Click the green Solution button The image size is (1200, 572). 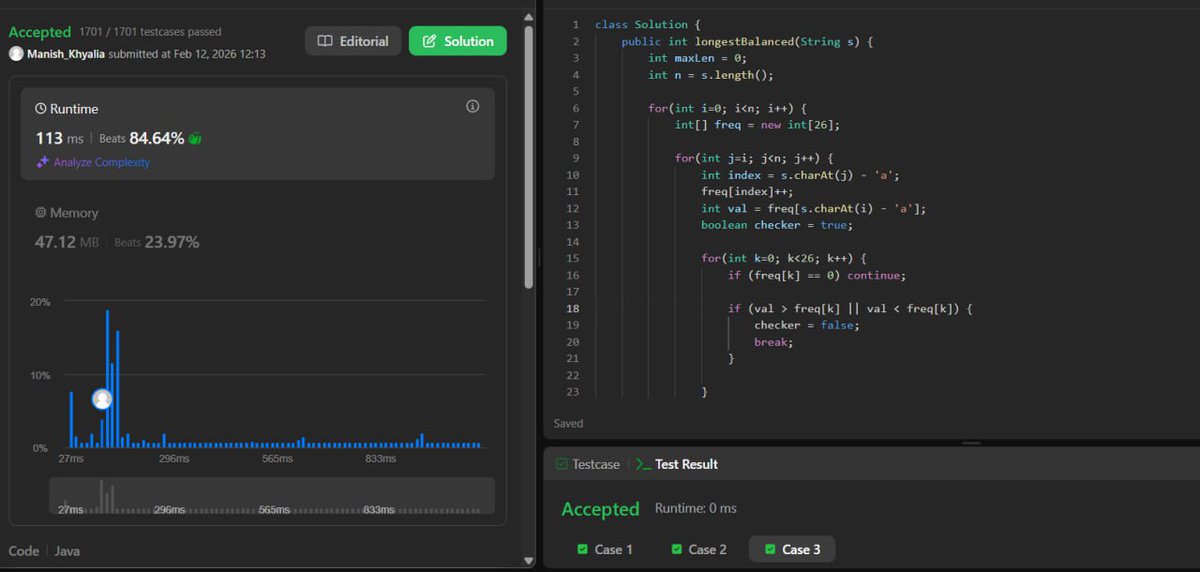(x=458, y=41)
